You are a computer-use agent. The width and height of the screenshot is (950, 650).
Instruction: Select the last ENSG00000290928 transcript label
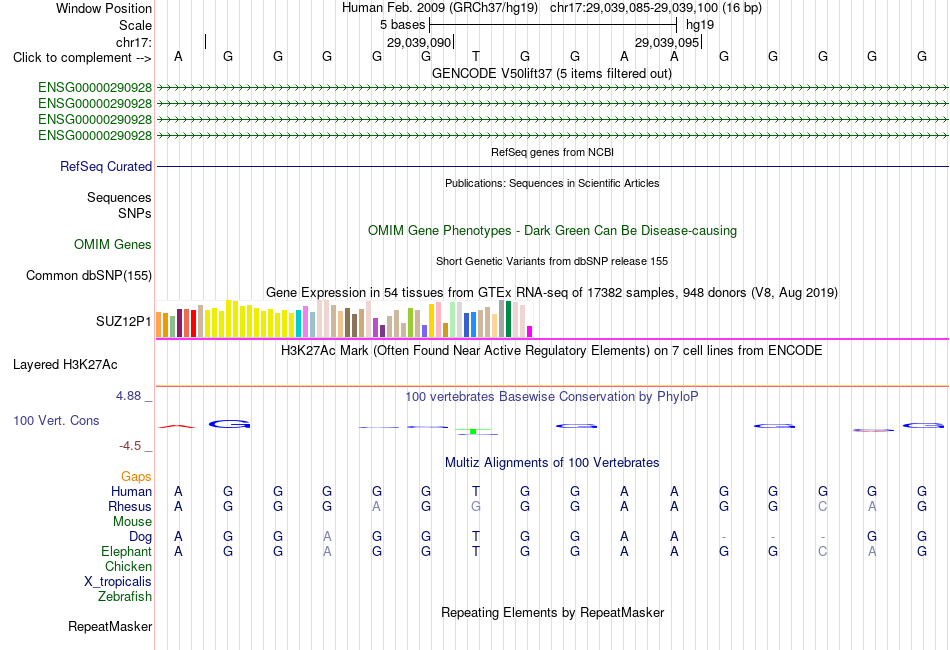[95, 136]
